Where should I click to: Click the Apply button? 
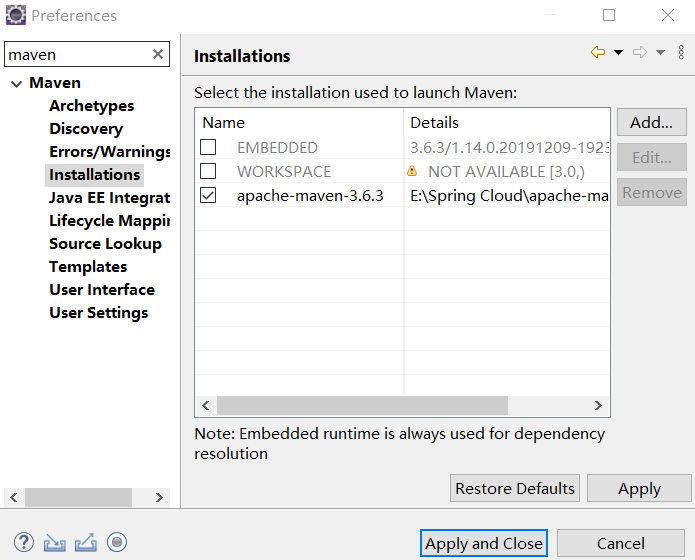639,488
